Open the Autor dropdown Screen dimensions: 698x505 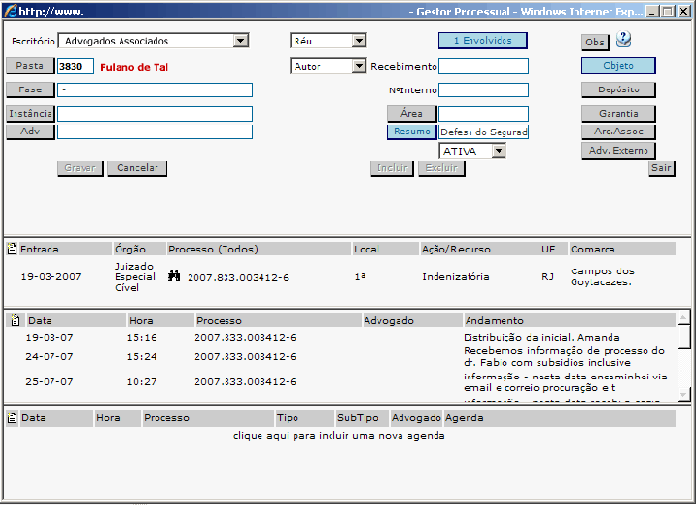(358, 66)
